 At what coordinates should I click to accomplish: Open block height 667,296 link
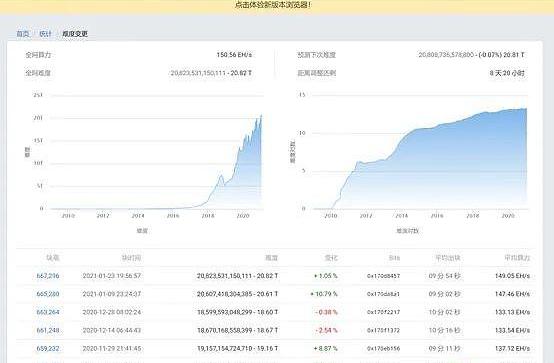click(x=48, y=276)
